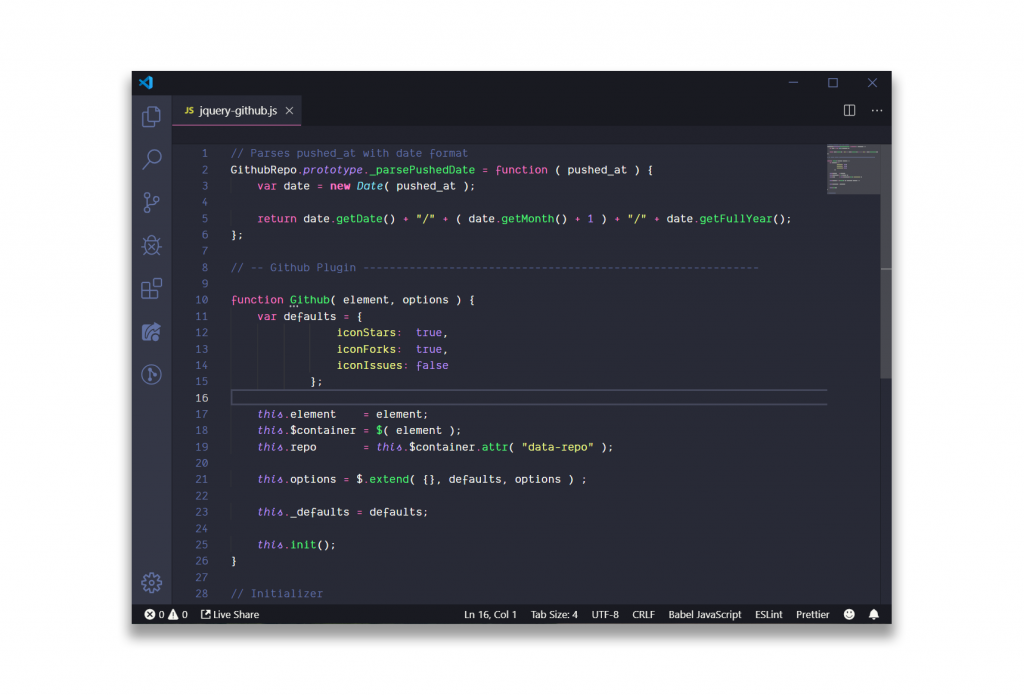Change Tab Size: 4 setting
Screen dimensions: 1024x695
(x=554, y=614)
